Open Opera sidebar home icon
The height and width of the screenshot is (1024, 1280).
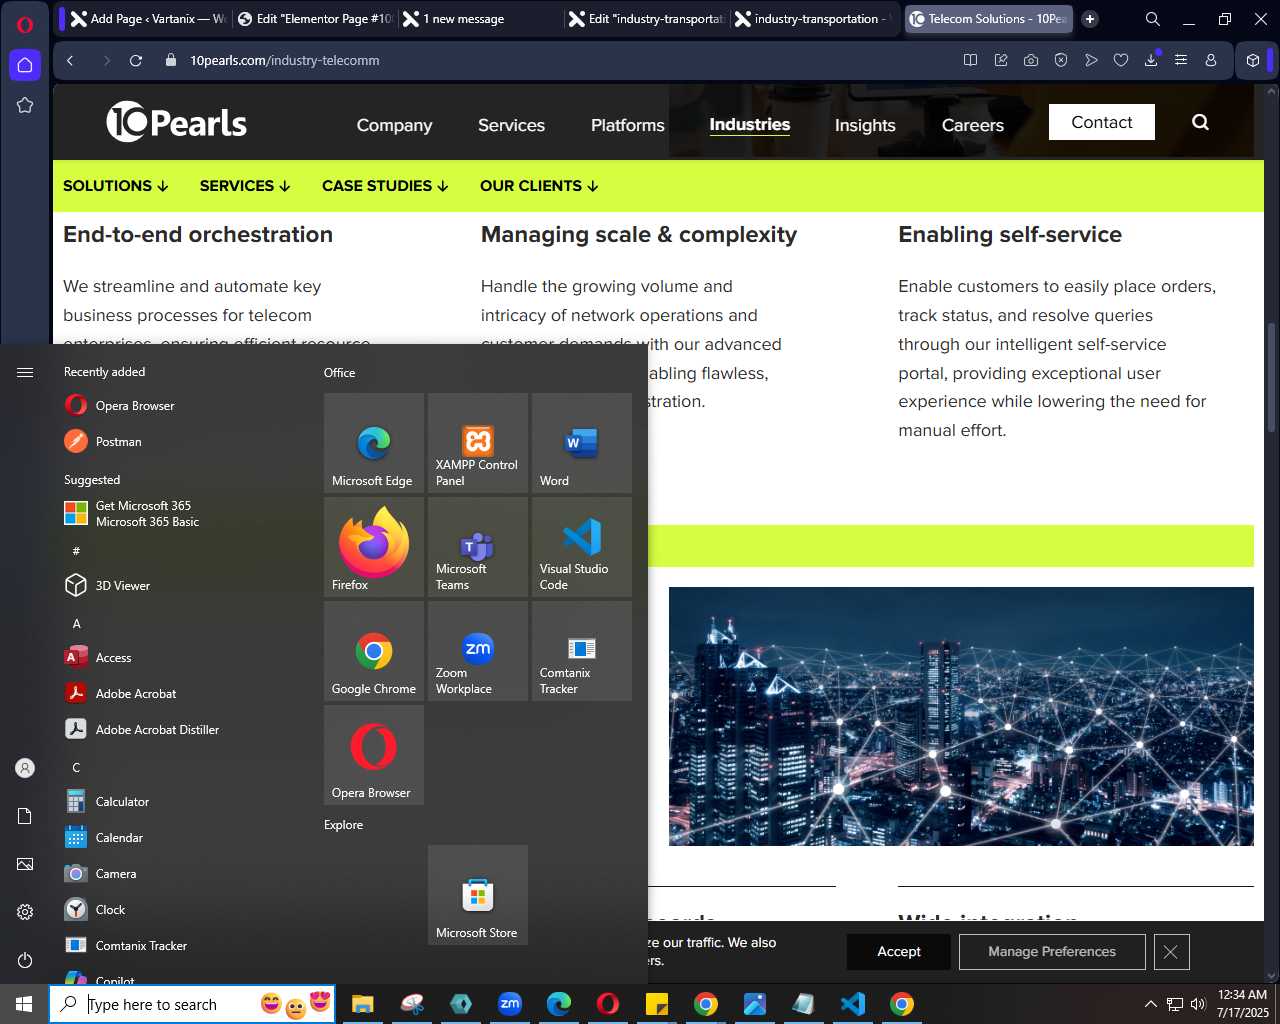click(25, 65)
